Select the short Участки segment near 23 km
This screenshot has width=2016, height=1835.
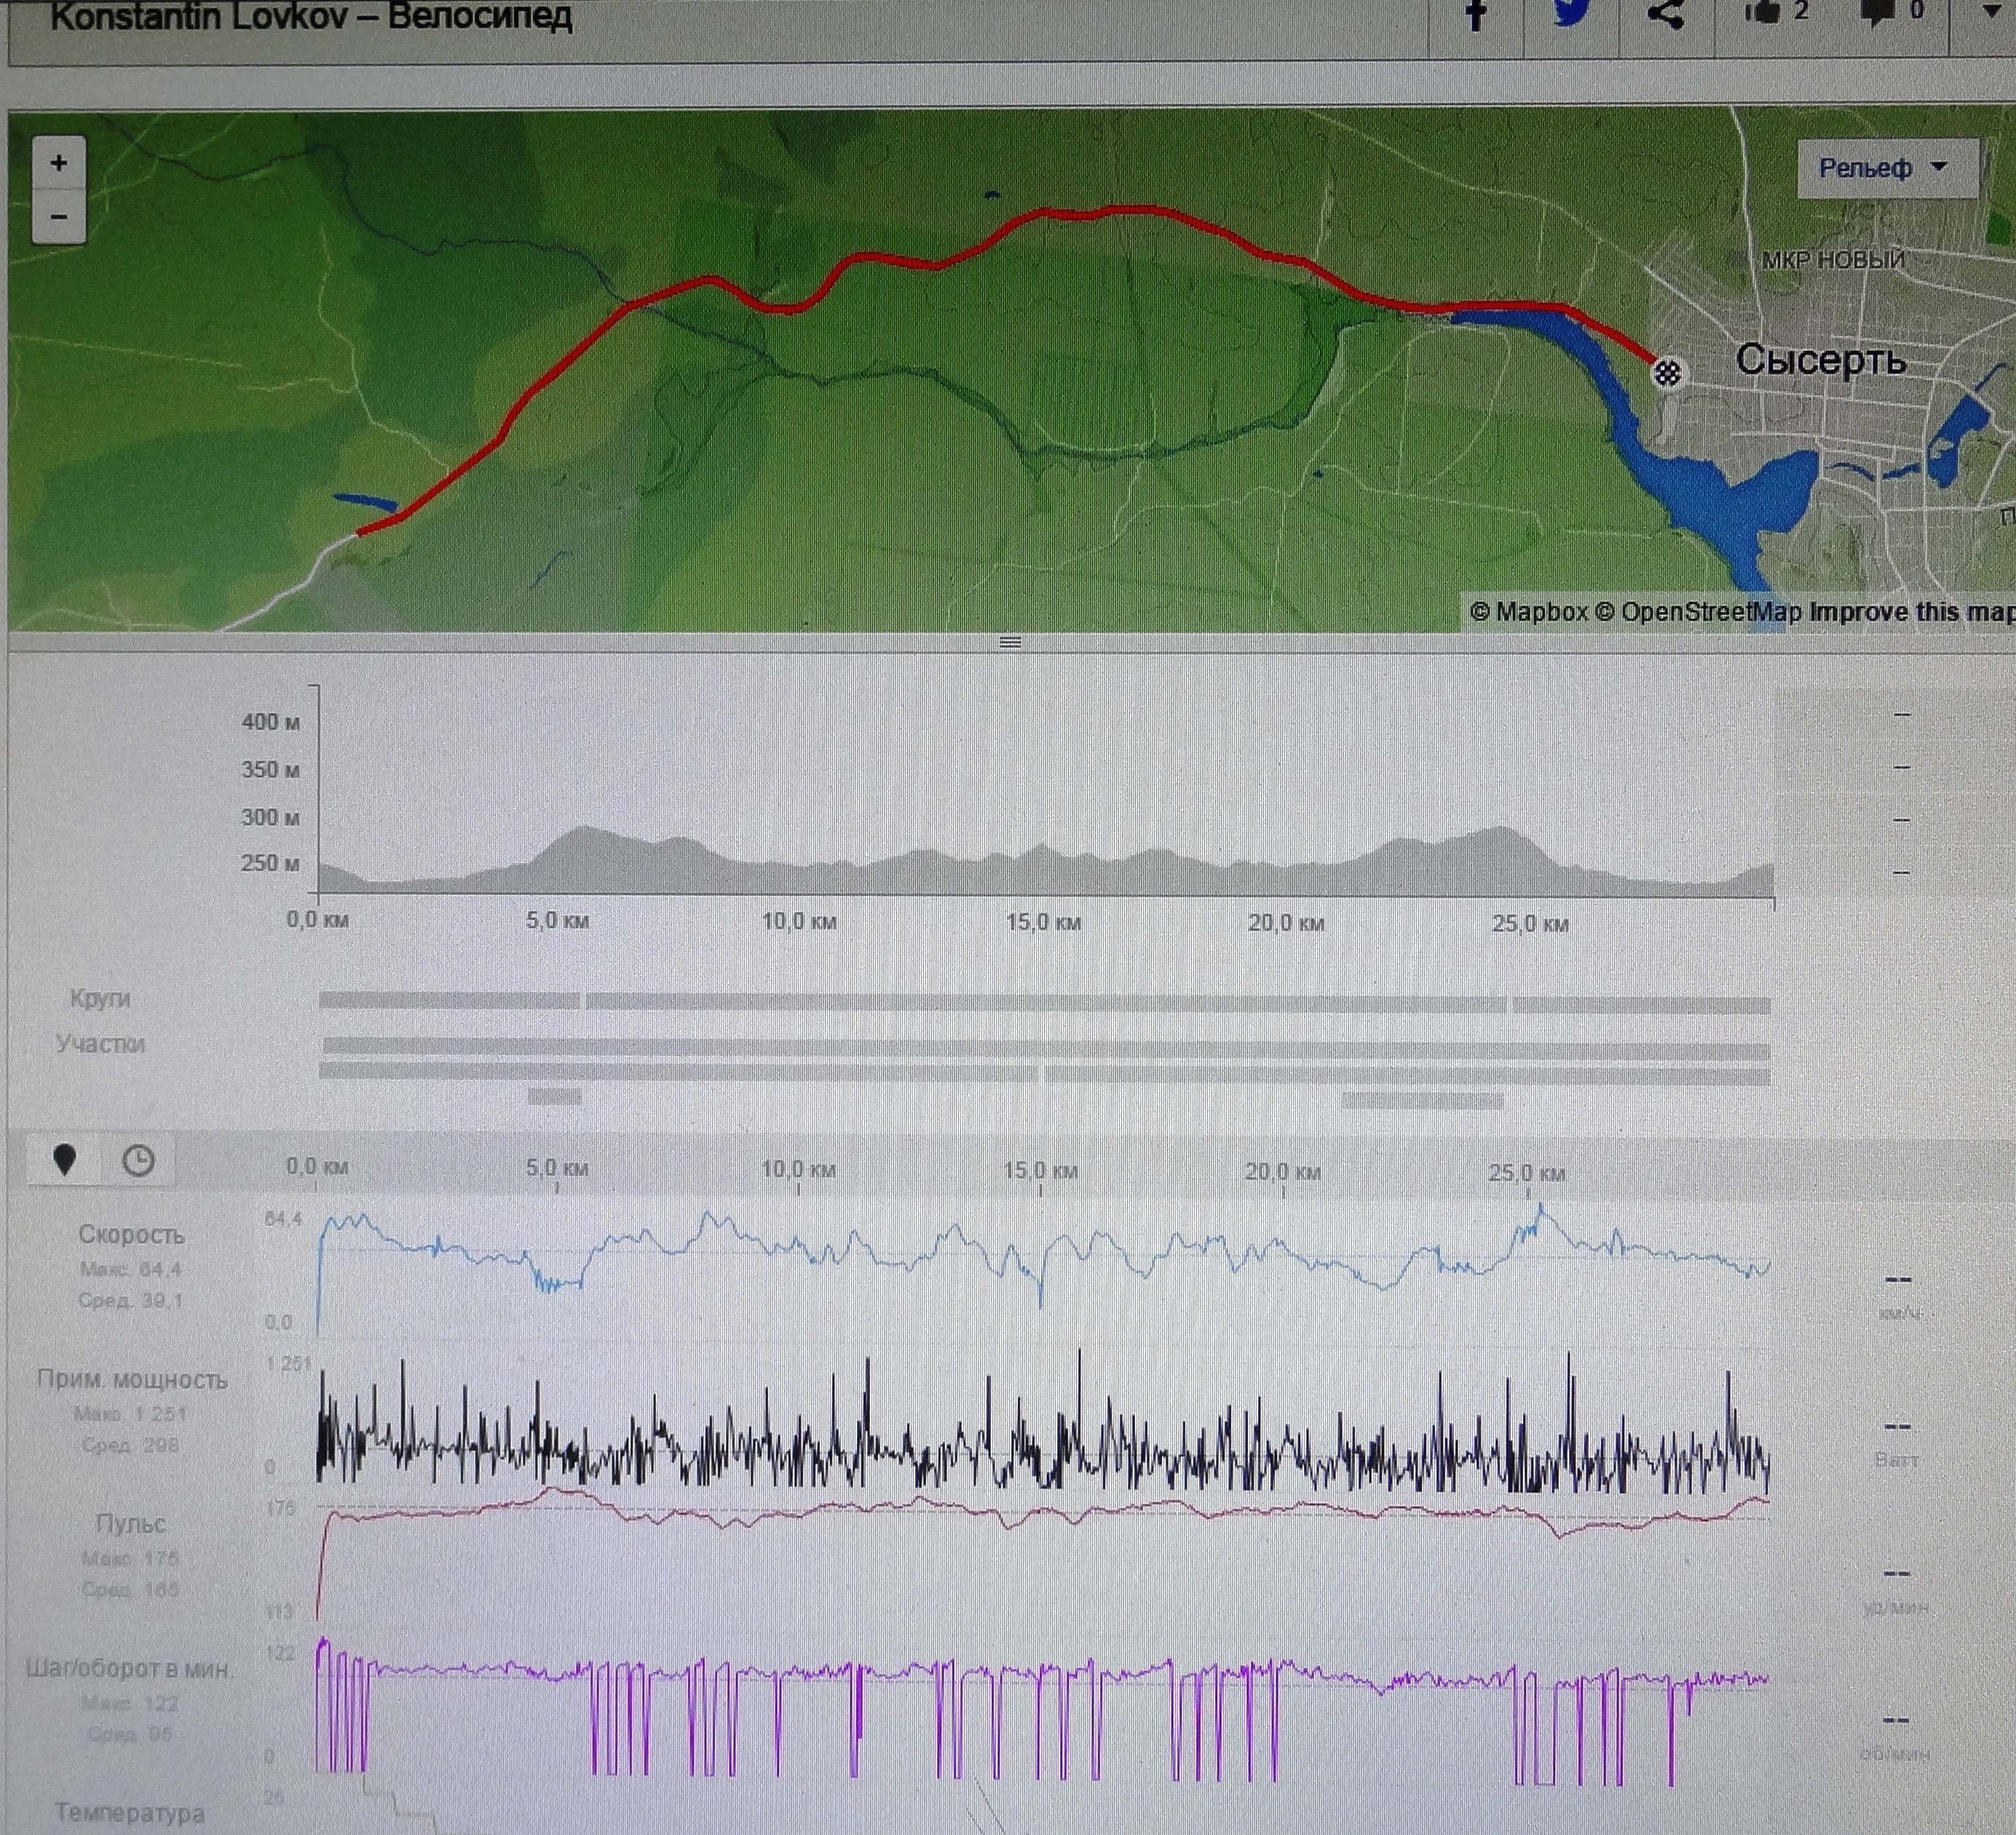coord(1422,1100)
